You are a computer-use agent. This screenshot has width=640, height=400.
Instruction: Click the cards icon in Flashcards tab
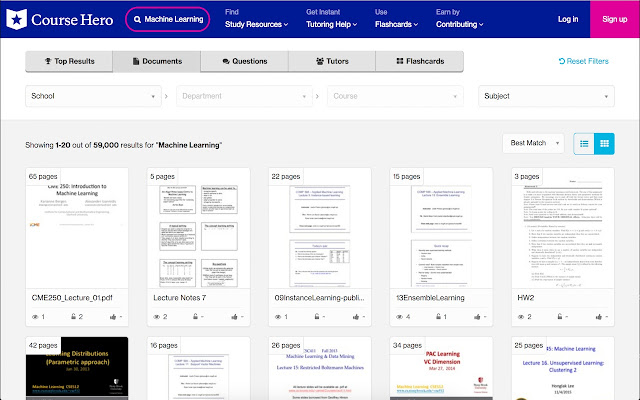coord(400,61)
